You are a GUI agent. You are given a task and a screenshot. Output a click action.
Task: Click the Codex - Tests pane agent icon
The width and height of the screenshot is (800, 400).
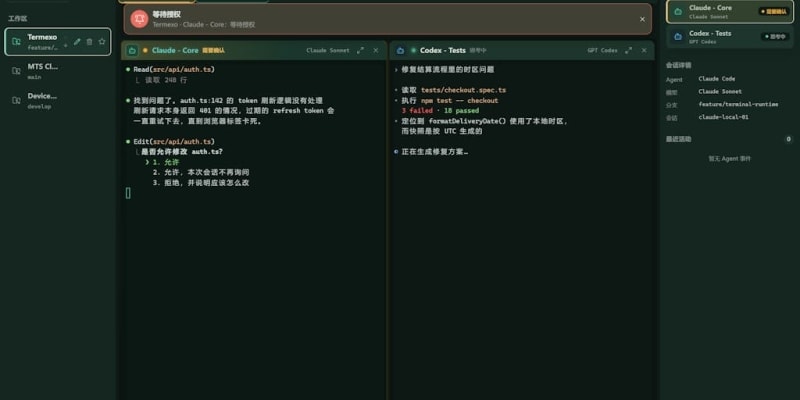pyautogui.click(x=401, y=51)
